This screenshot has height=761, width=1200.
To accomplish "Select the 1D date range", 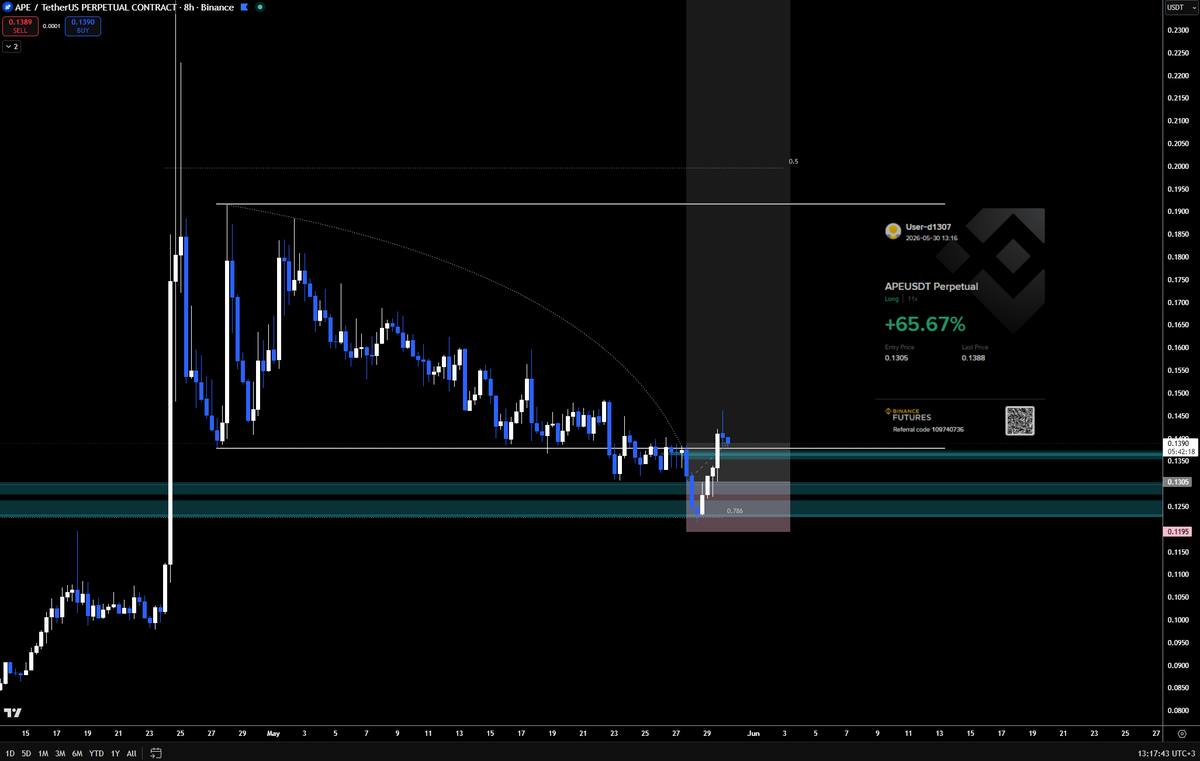I will [x=10, y=753].
